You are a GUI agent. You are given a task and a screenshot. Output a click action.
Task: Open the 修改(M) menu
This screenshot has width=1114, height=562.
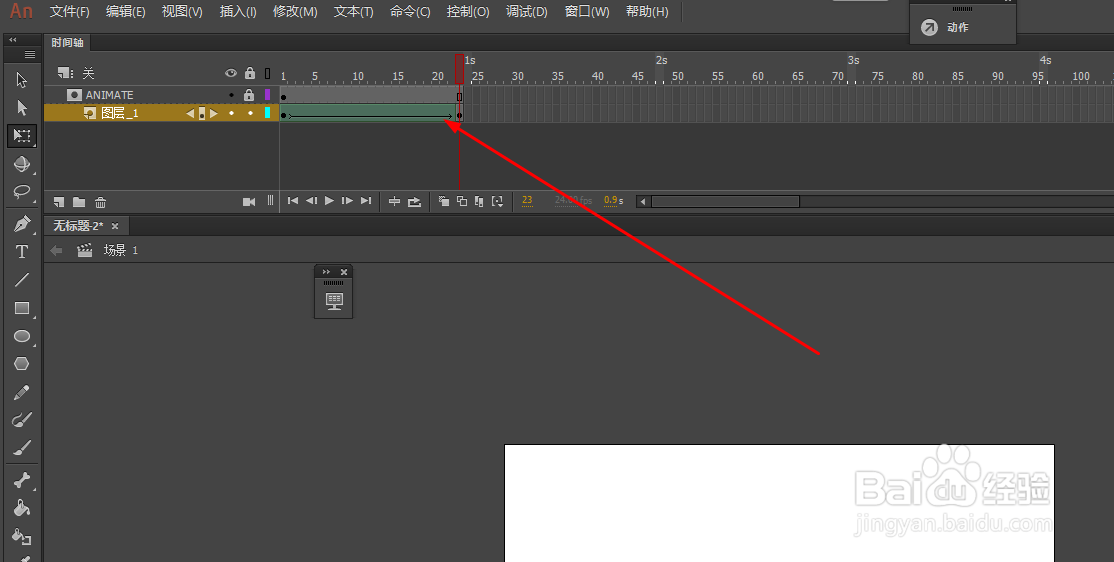point(295,11)
